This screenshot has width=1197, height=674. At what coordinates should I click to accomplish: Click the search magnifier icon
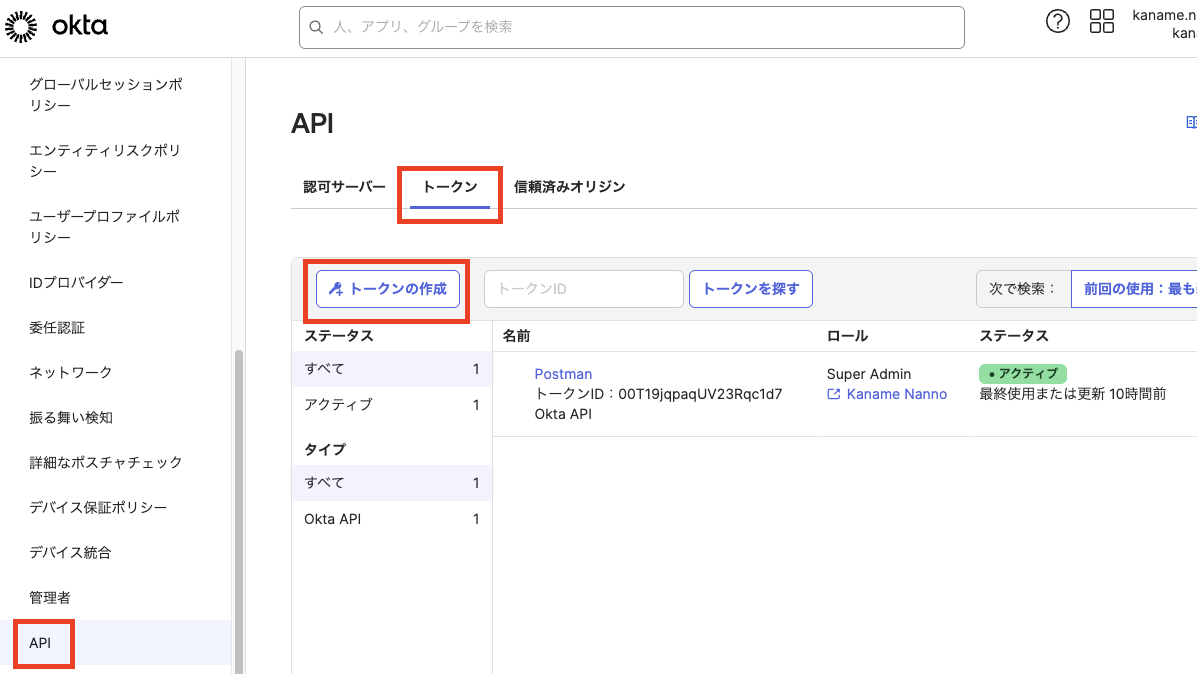click(x=316, y=27)
